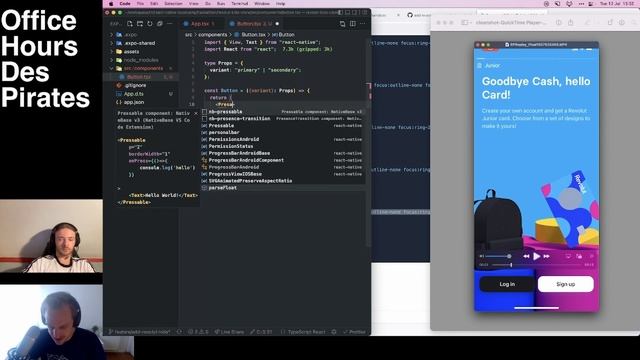Open QuickTime share and playback speed menu
The height and width of the screenshot is (360, 640).
591,256
